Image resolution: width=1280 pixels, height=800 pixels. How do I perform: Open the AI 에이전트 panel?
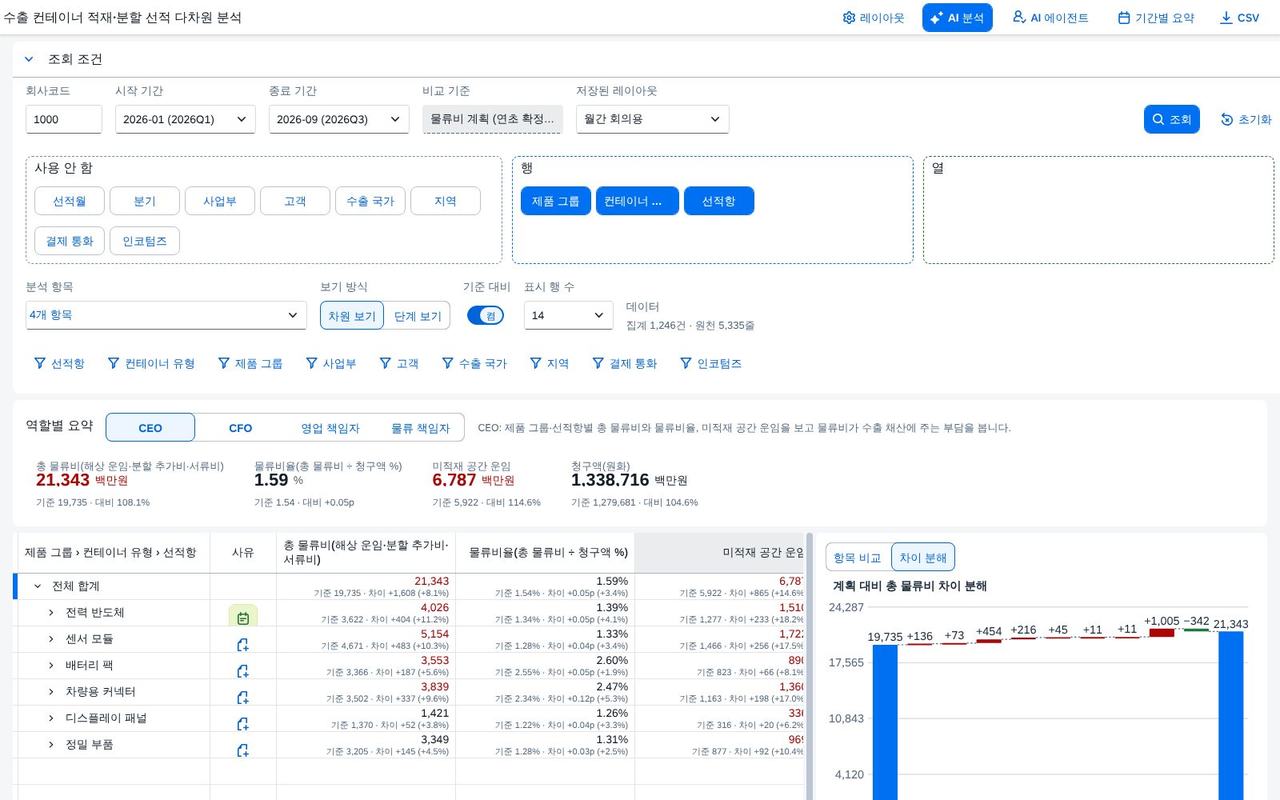tap(1050, 18)
